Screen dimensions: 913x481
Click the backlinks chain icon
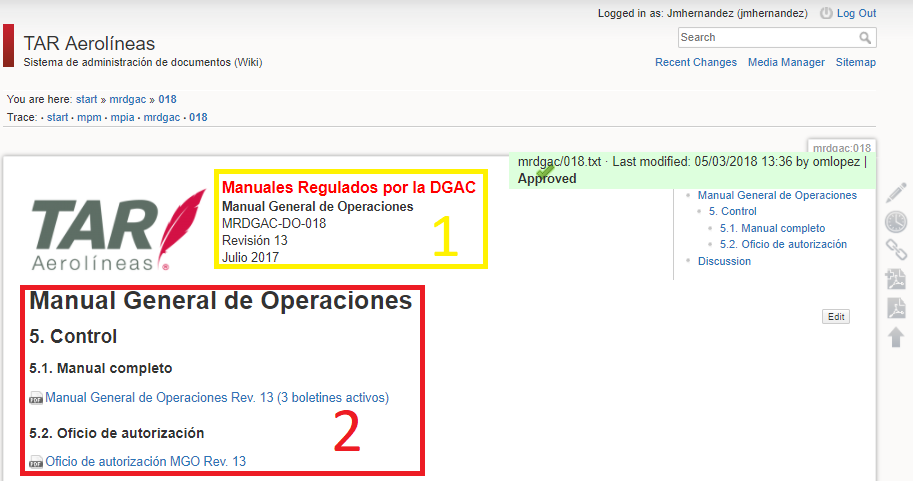[x=896, y=250]
